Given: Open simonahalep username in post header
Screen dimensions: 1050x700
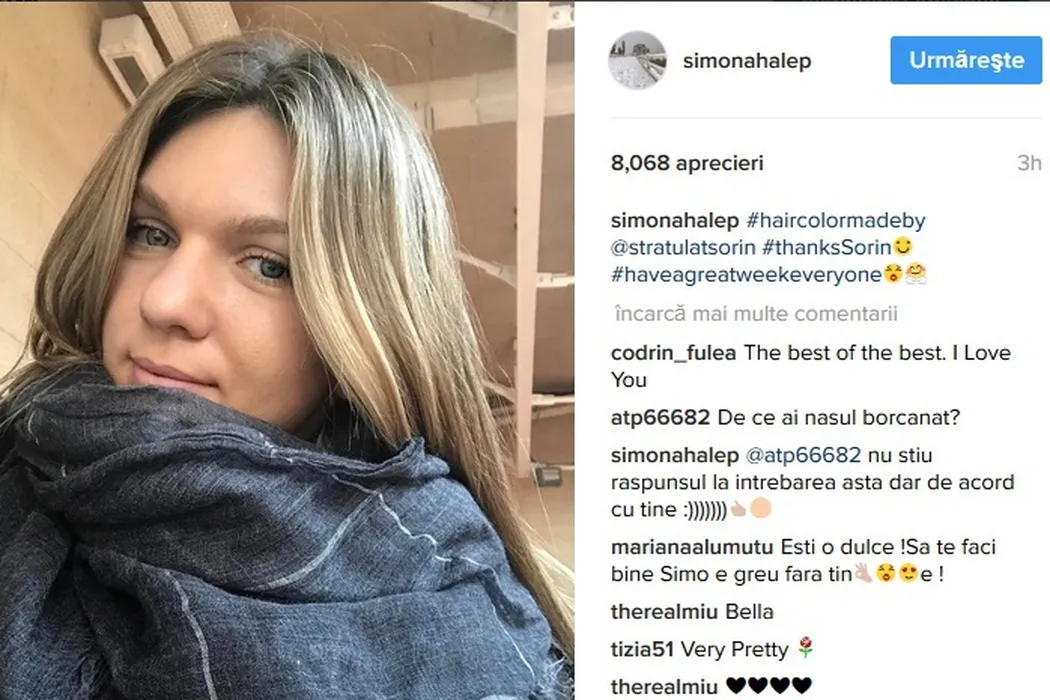Looking at the screenshot, I should click(747, 60).
